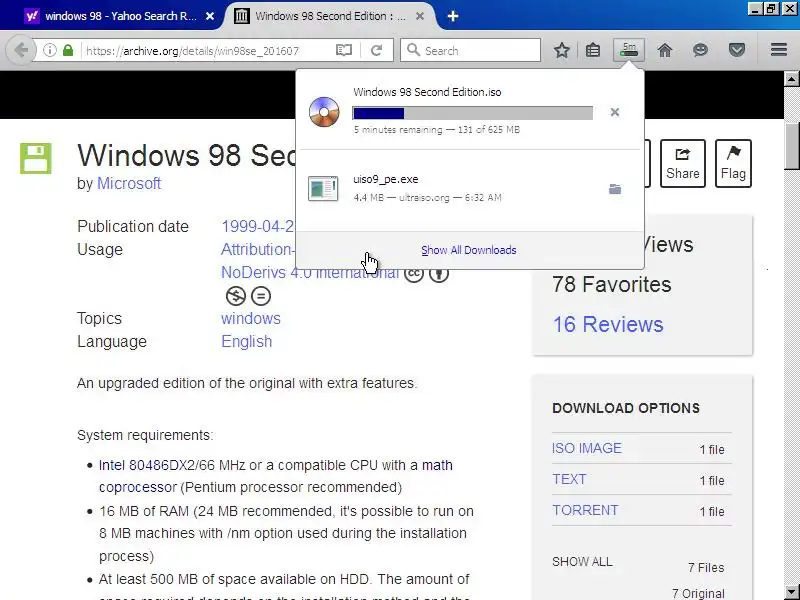Close the Windows 98 Second Edition tab
The image size is (800, 600).
point(420,16)
